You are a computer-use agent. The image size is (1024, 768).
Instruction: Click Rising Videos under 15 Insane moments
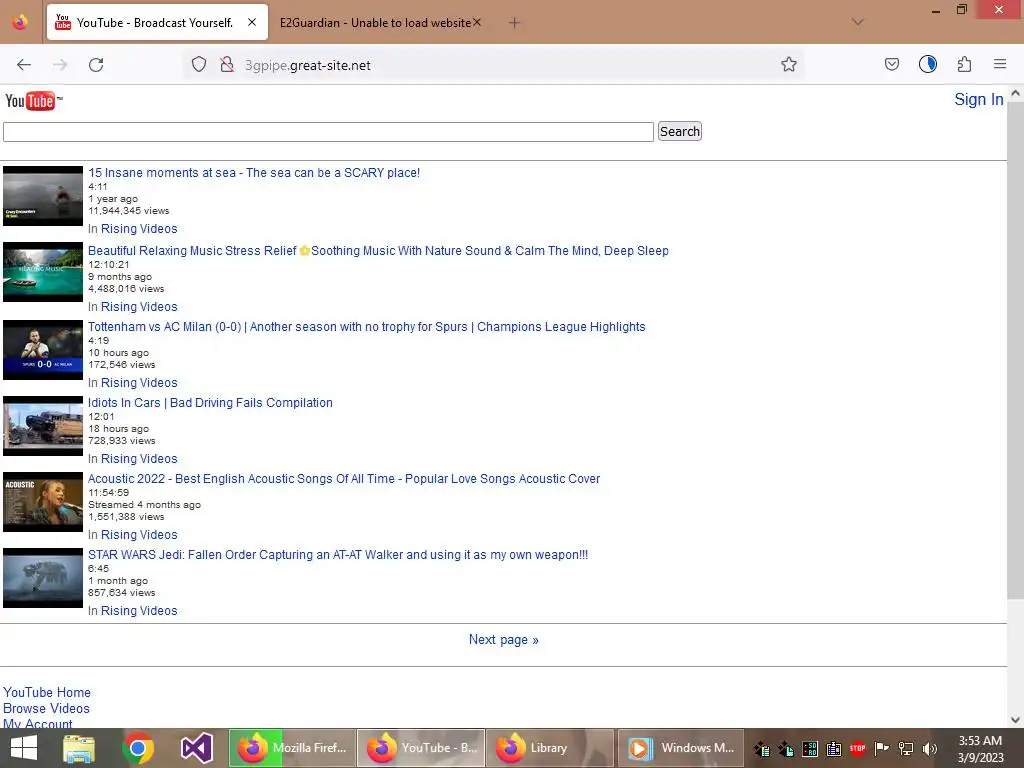click(139, 229)
